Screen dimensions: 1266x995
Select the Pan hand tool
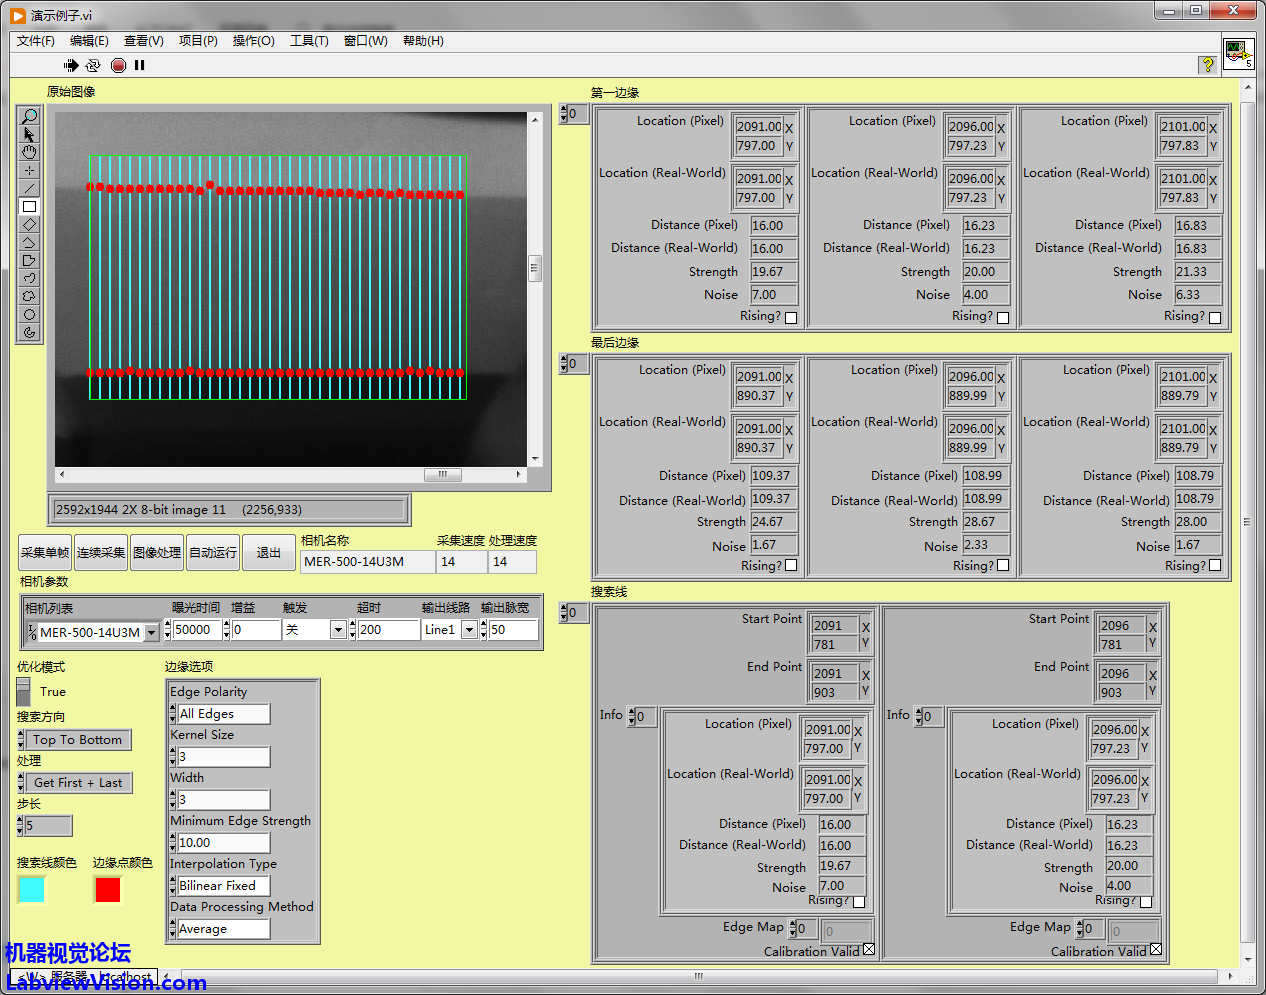pyautogui.click(x=29, y=152)
